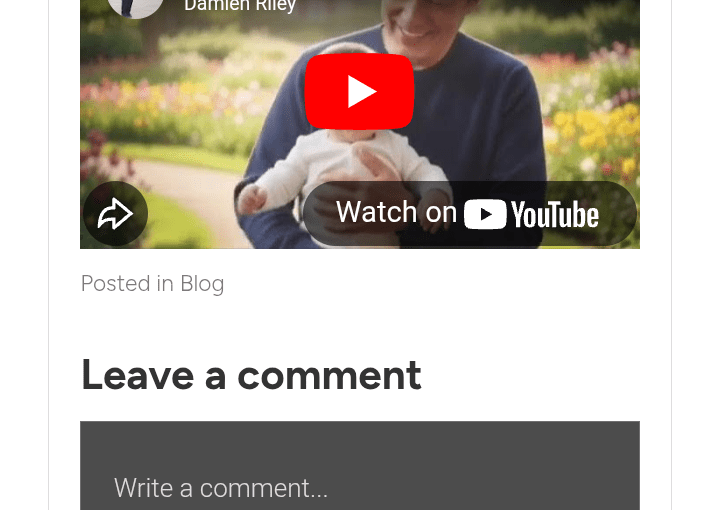Click the garden path in the video

(184, 193)
